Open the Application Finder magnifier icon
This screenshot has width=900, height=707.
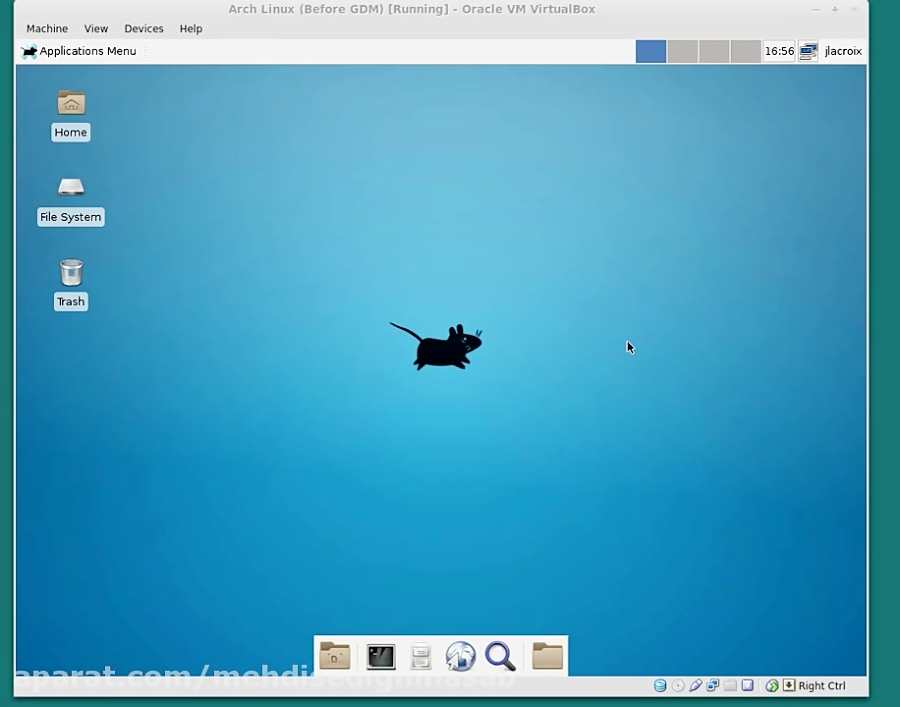point(500,656)
